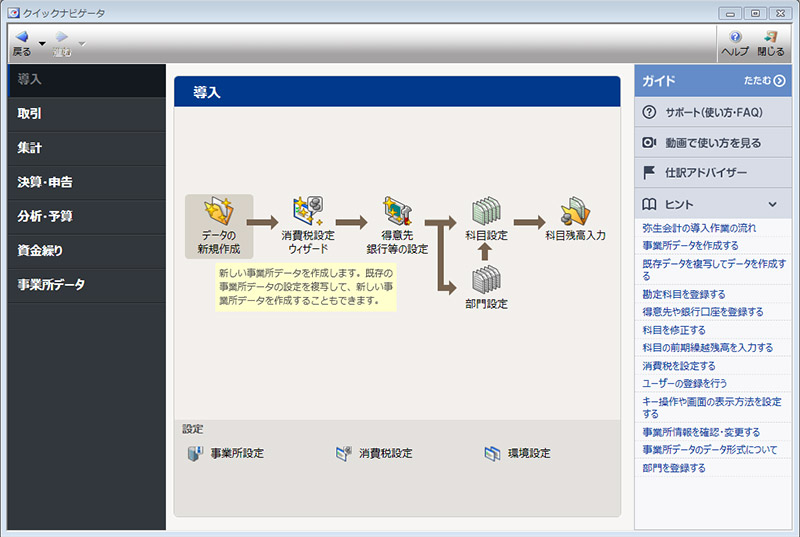Open the 消費税設定ウィザード icon
The height and width of the screenshot is (537, 800).
308,211
